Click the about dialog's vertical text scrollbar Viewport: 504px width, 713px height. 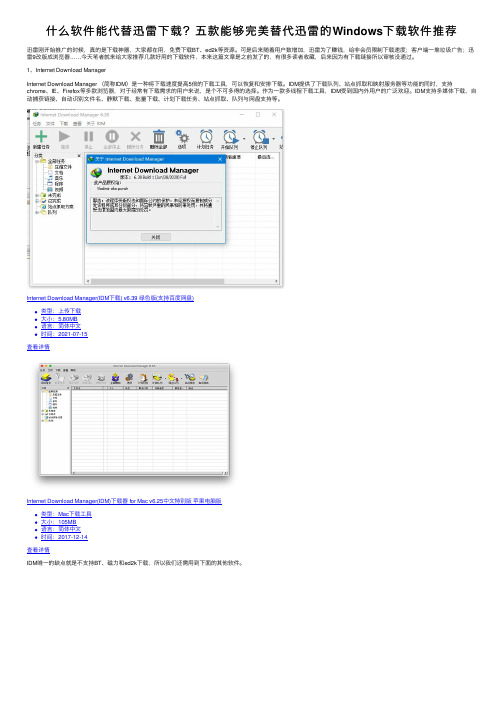coord(218,213)
